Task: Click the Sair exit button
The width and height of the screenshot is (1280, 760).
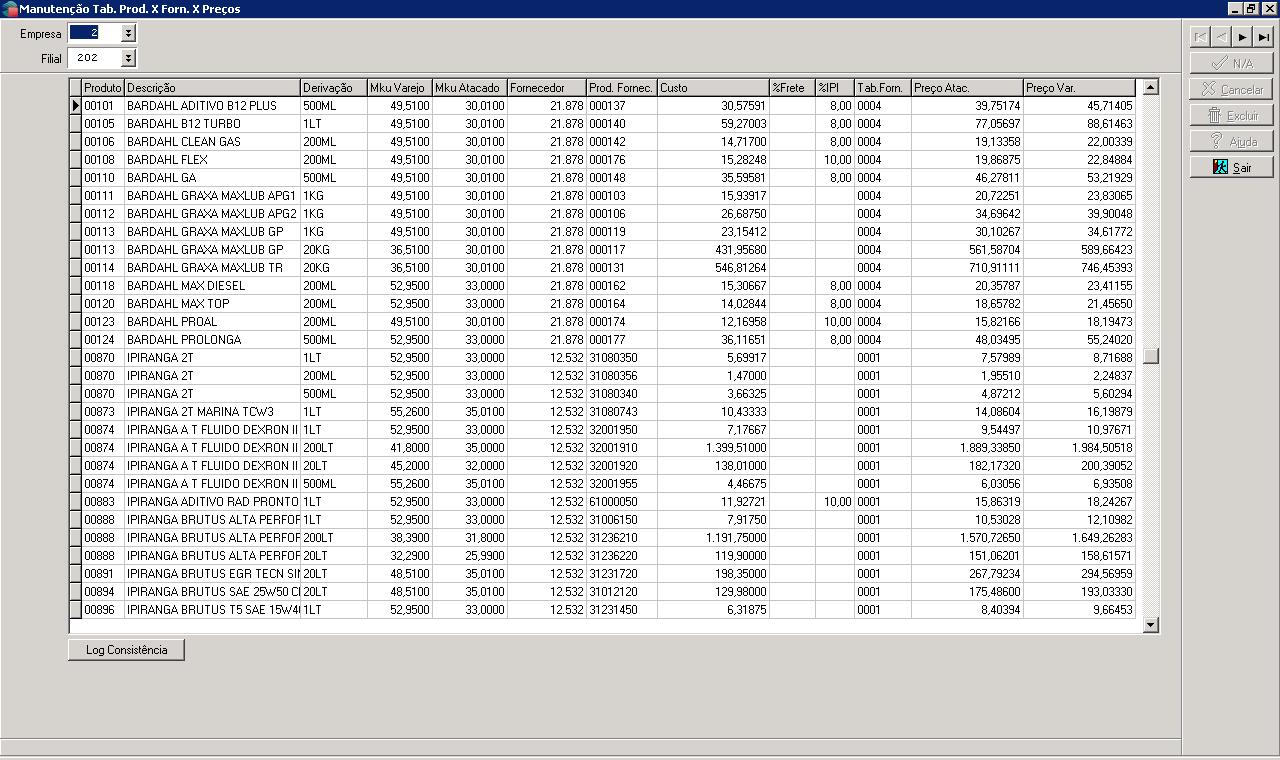Action: [x=1231, y=167]
